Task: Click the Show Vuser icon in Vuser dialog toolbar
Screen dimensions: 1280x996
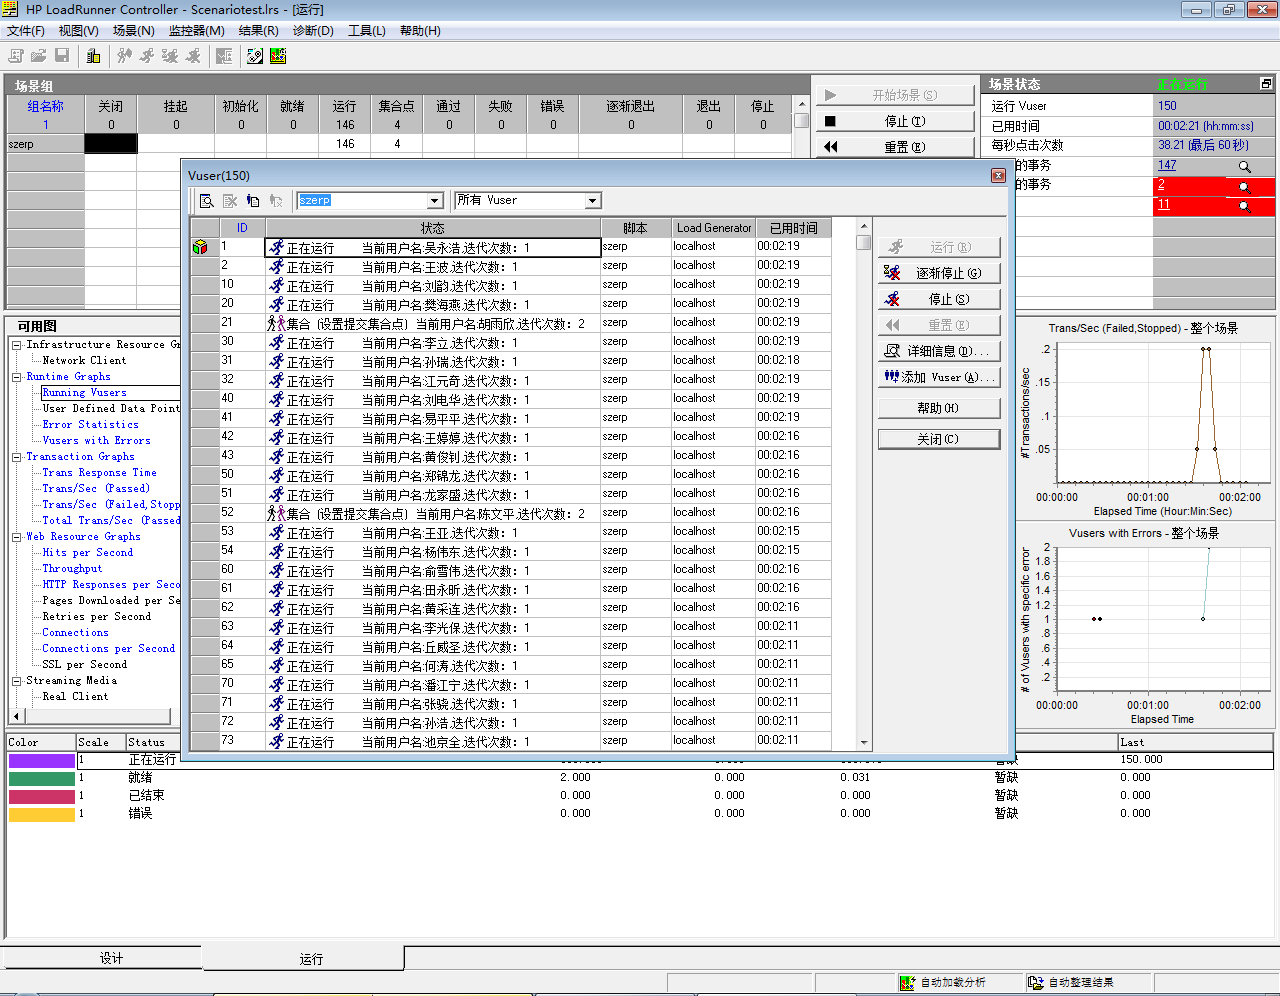Action: point(206,201)
